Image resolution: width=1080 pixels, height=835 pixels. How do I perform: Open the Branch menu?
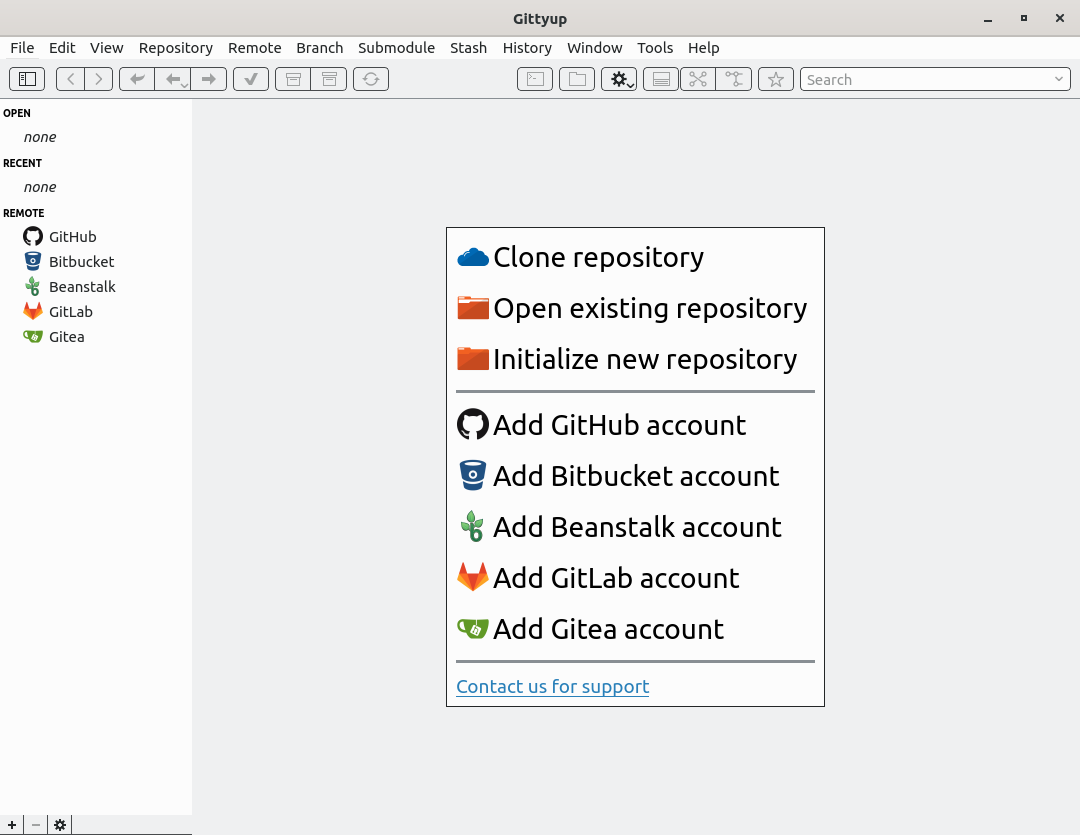tap(320, 48)
